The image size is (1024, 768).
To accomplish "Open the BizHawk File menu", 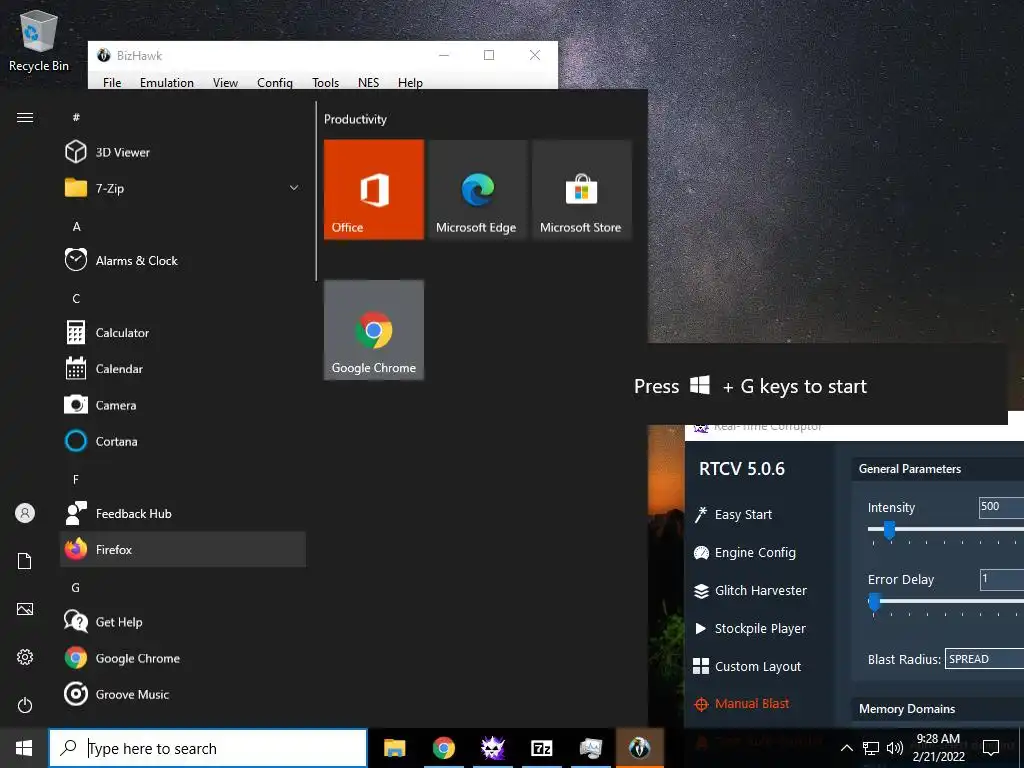I will point(112,82).
